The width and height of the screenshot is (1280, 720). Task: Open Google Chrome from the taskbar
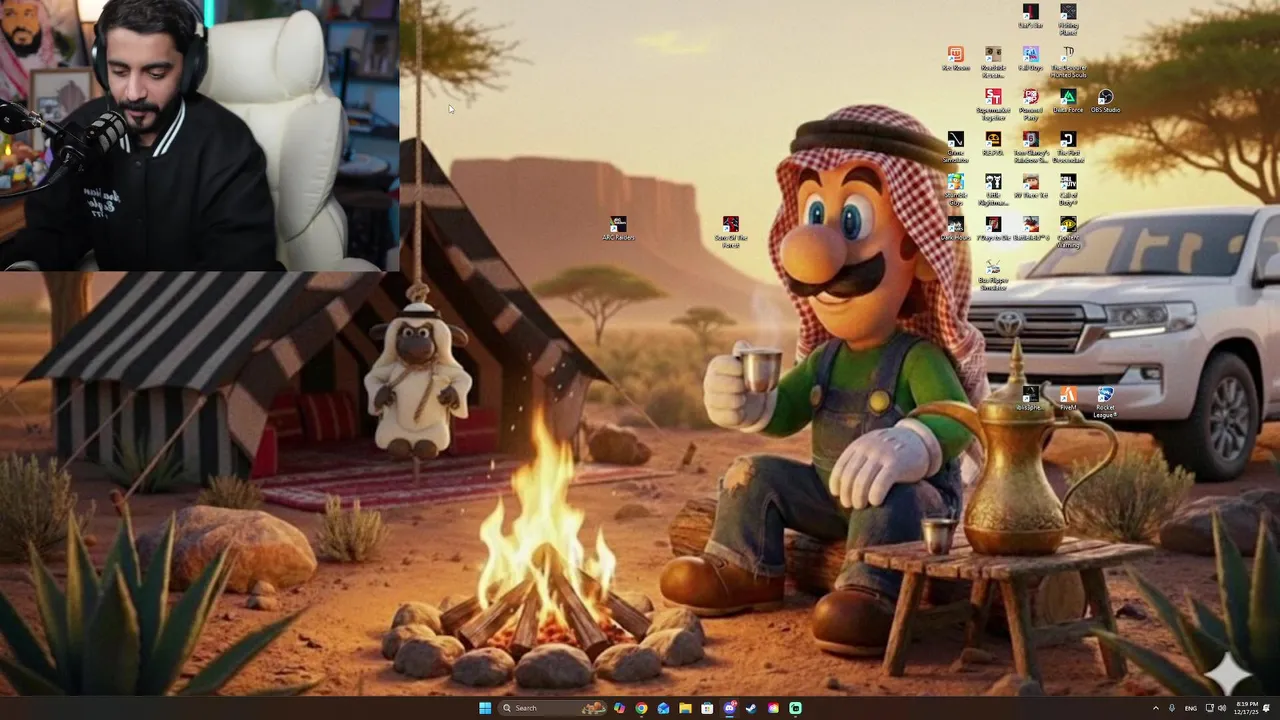click(x=641, y=708)
